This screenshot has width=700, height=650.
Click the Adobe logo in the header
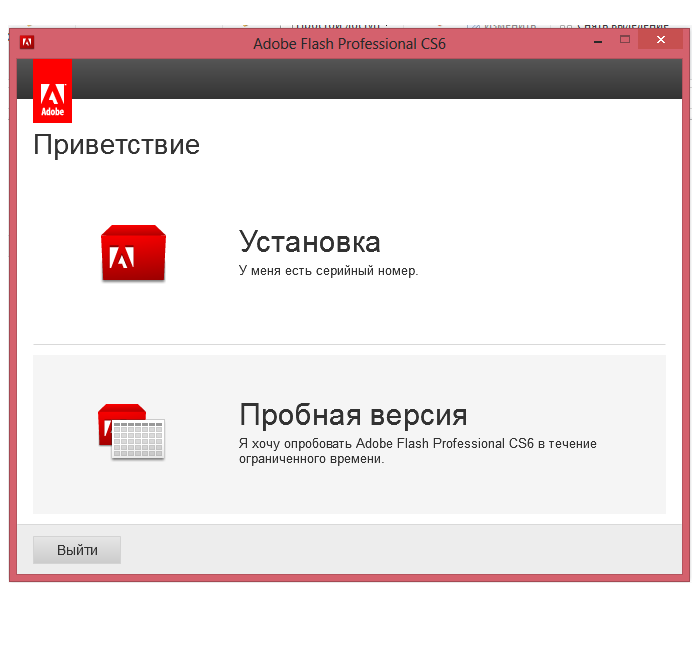point(52,91)
